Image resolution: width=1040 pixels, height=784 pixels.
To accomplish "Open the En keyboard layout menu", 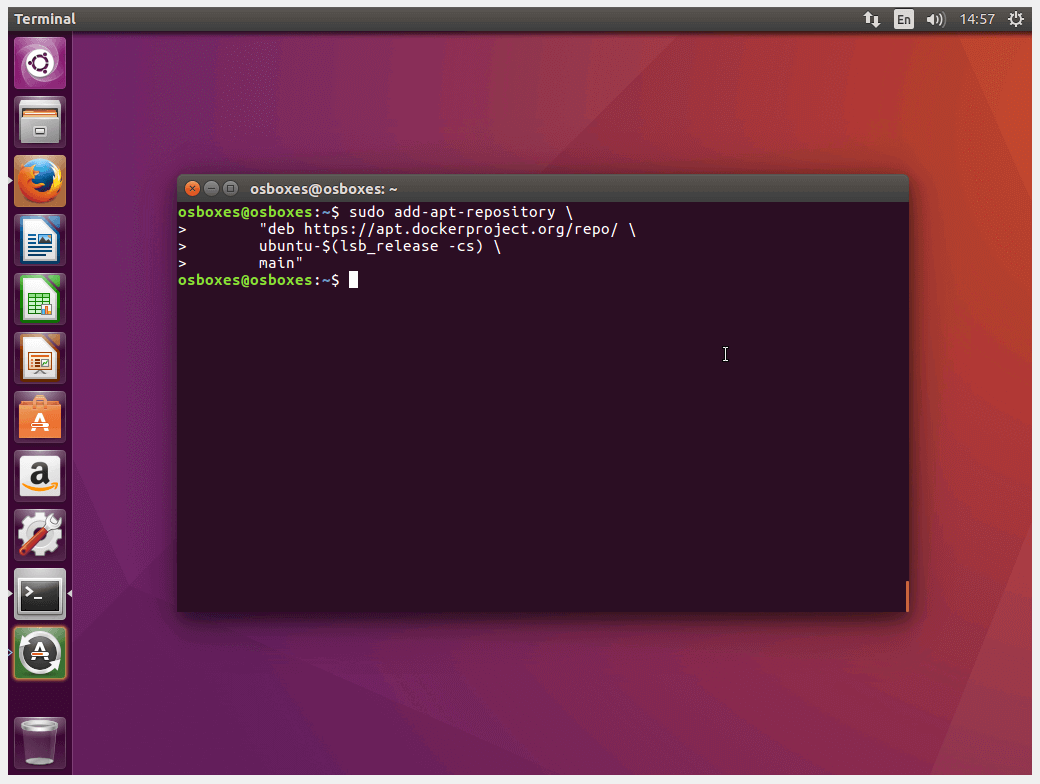I will [903, 19].
